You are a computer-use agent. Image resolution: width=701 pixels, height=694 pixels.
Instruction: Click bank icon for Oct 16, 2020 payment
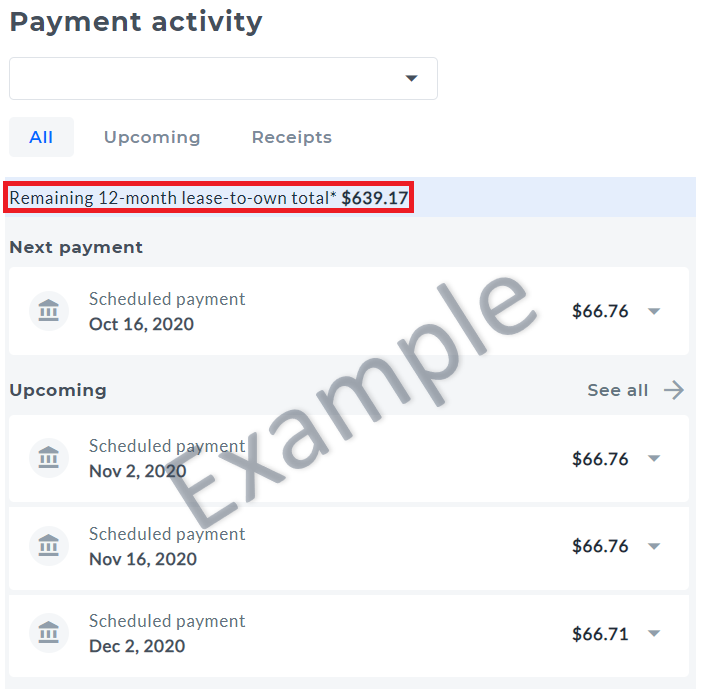pyautogui.click(x=49, y=311)
